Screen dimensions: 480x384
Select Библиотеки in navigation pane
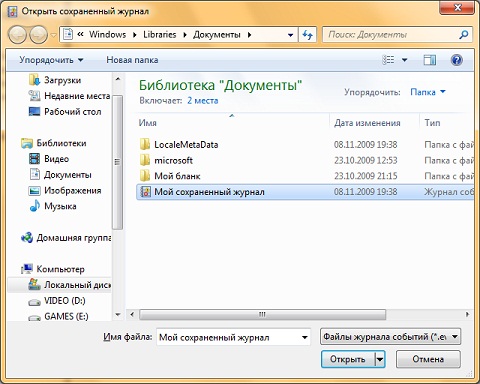coord(61,143)
